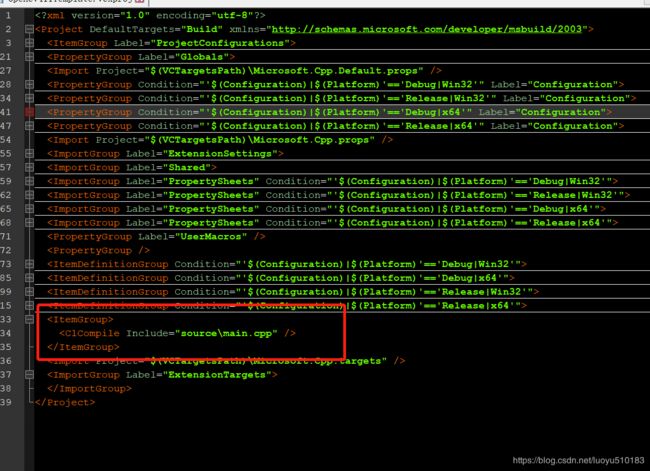The width and height of the screenshot is (650, 471).
Task: Select line number 27 in margin
Action: 6,70
